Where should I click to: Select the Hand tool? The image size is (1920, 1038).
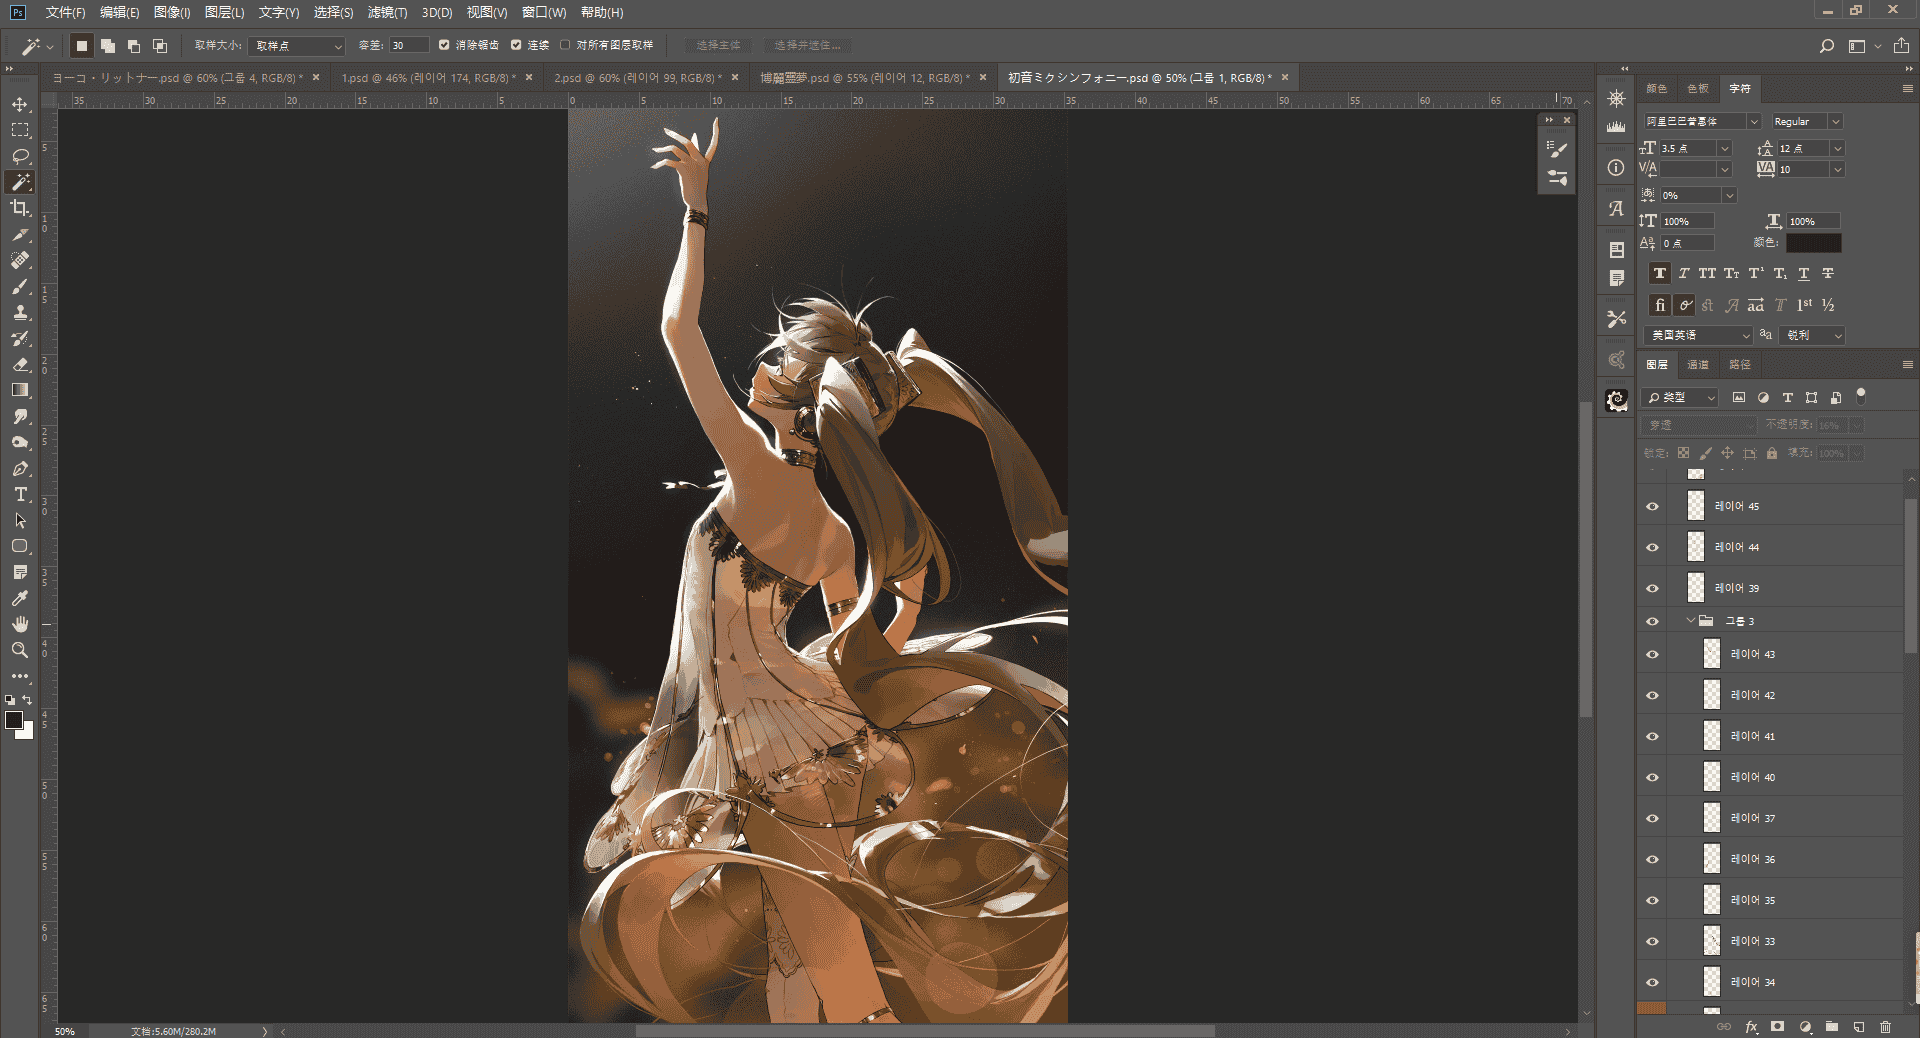pyautogui.click(x=20, y=624)
